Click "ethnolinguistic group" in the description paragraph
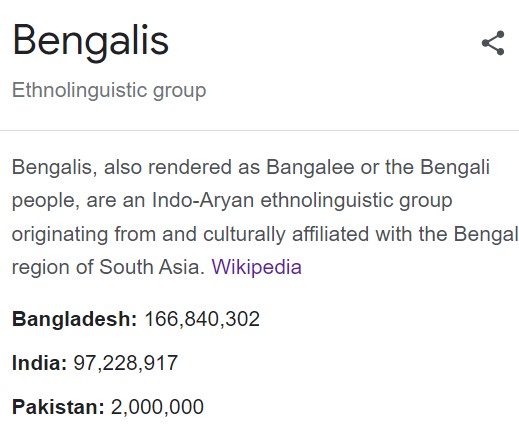519x441 pixels. click(356, 200)
